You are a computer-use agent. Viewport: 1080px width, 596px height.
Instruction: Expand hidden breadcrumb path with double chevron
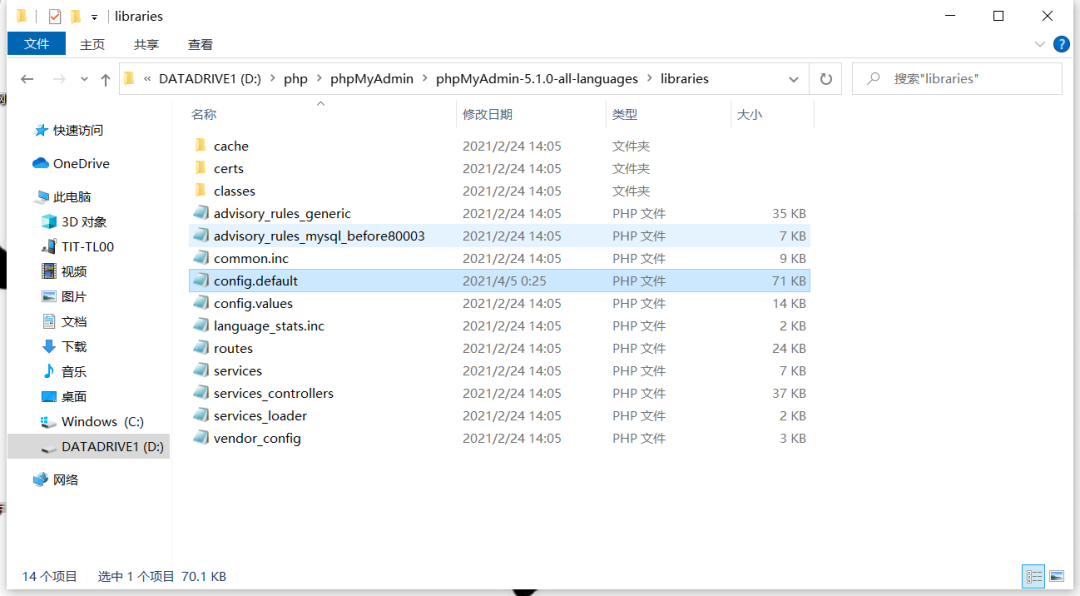[x=147, y=79]
